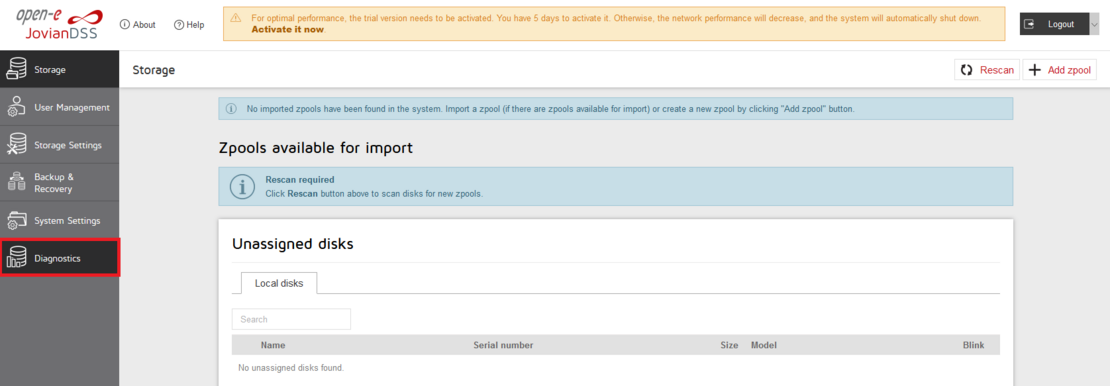Click the warning triangle in the activation banner

236,17
